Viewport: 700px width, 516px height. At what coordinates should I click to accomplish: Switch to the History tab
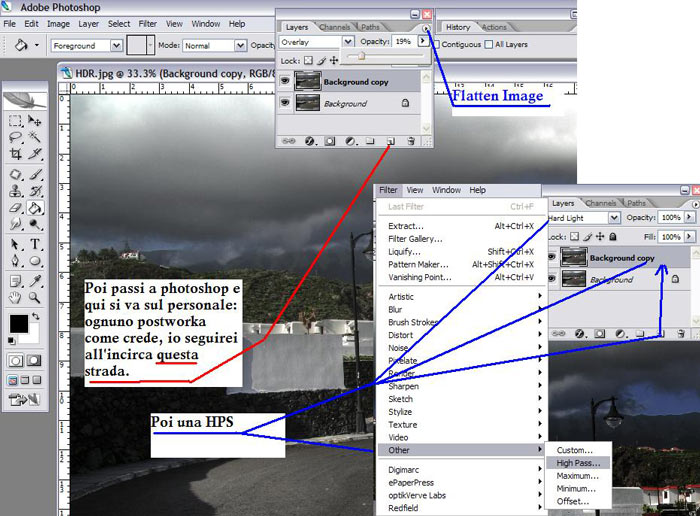click(459, 27)
